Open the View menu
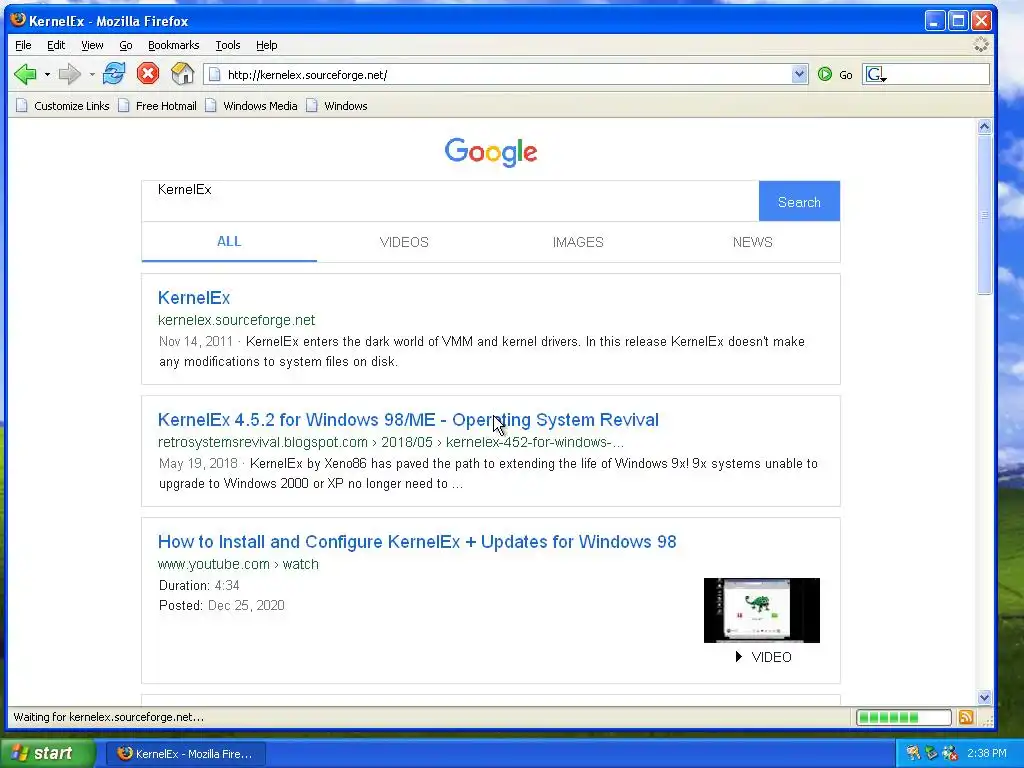 pos(92,45)
